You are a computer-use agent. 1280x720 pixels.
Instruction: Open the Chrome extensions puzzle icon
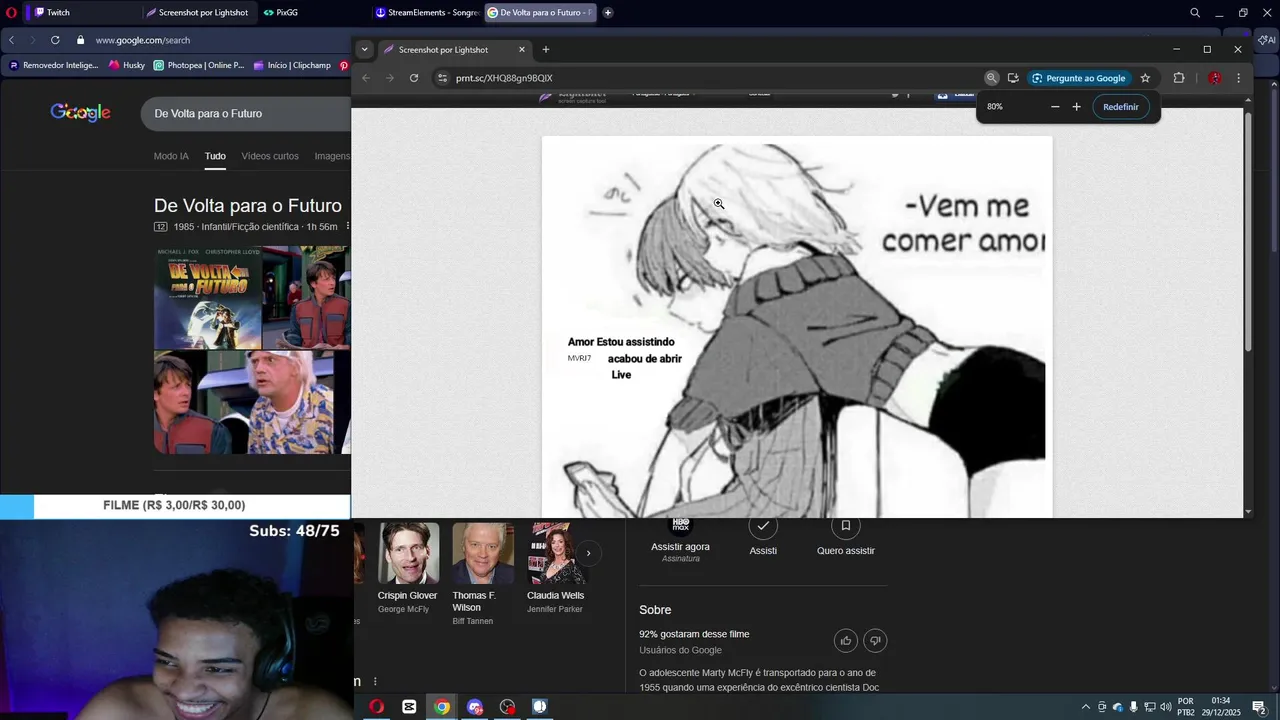(1179, 78)
